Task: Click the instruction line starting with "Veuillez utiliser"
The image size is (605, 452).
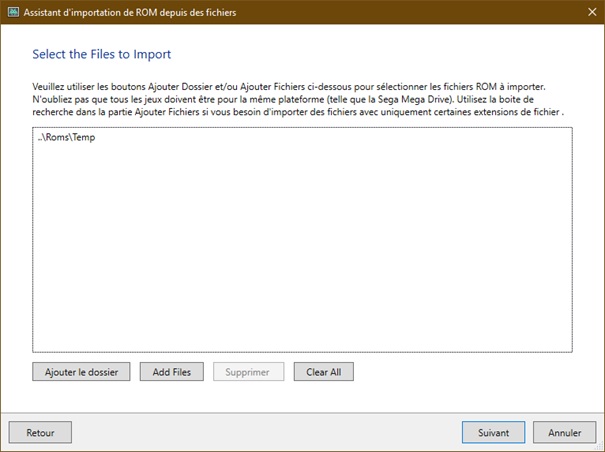Action: (x=289, y=87)
